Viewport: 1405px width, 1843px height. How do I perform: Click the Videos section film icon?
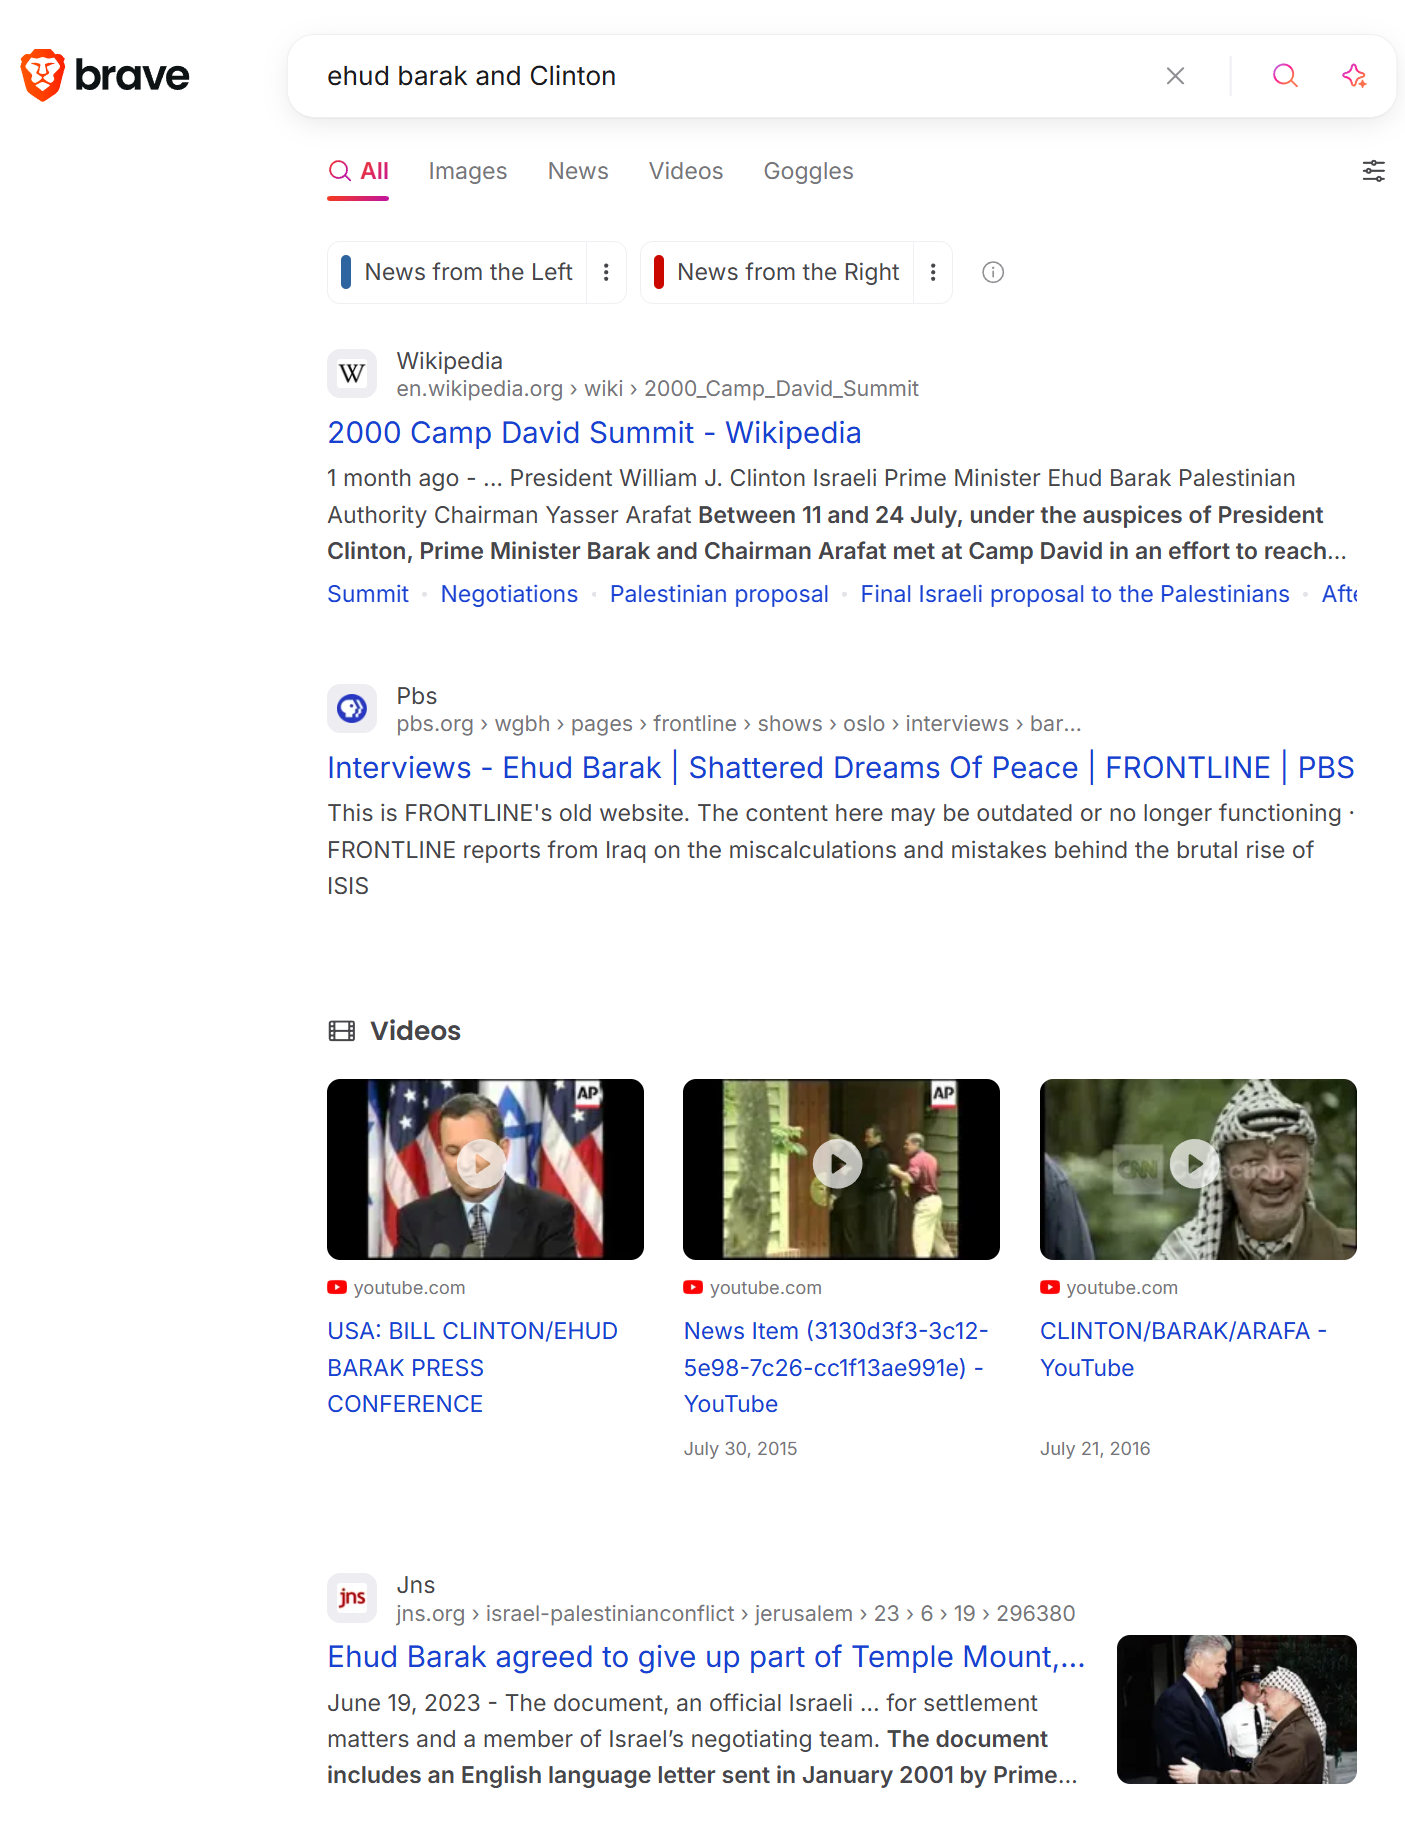342,1031
